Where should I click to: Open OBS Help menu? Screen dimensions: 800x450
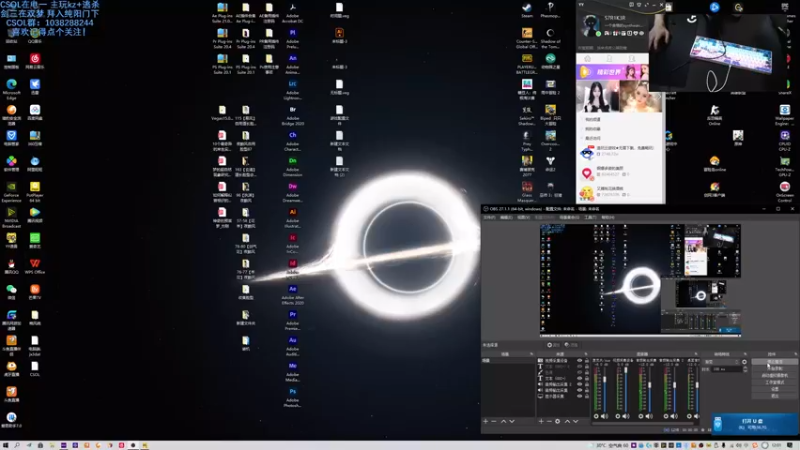coord(608,217)
